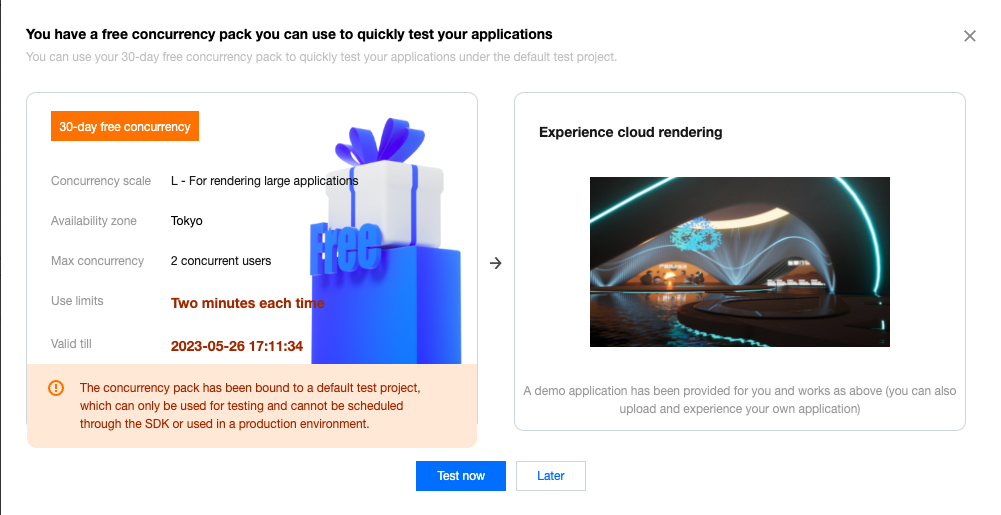Select the Tokyo availability zone value
Image resolution: width=1001 pixels, height=515 pixels.
[187, 221]
